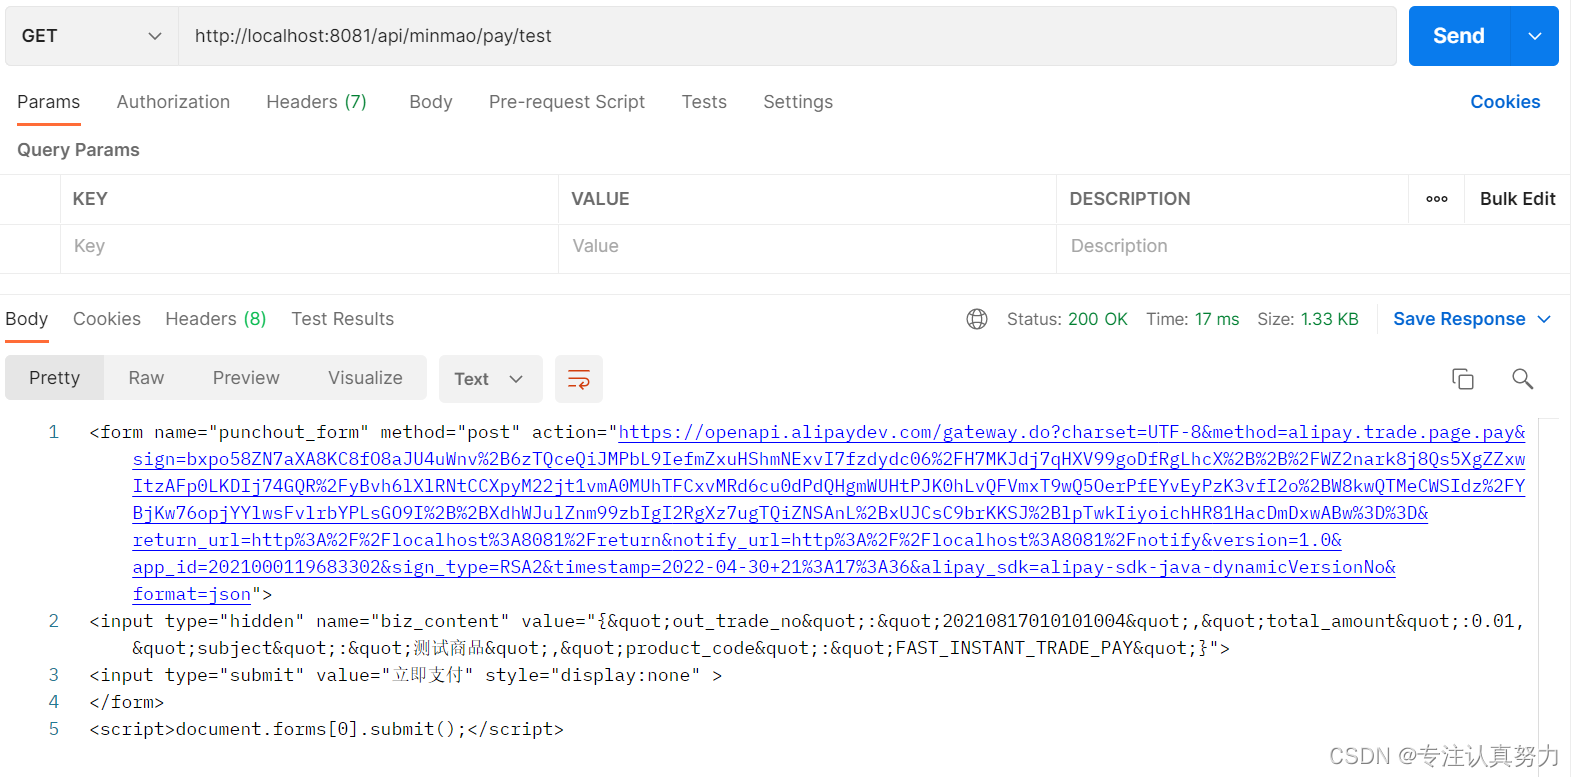Click response line number 2
Image resolution: width=1573 pixels, height=777 pixels.
(53, 621)
